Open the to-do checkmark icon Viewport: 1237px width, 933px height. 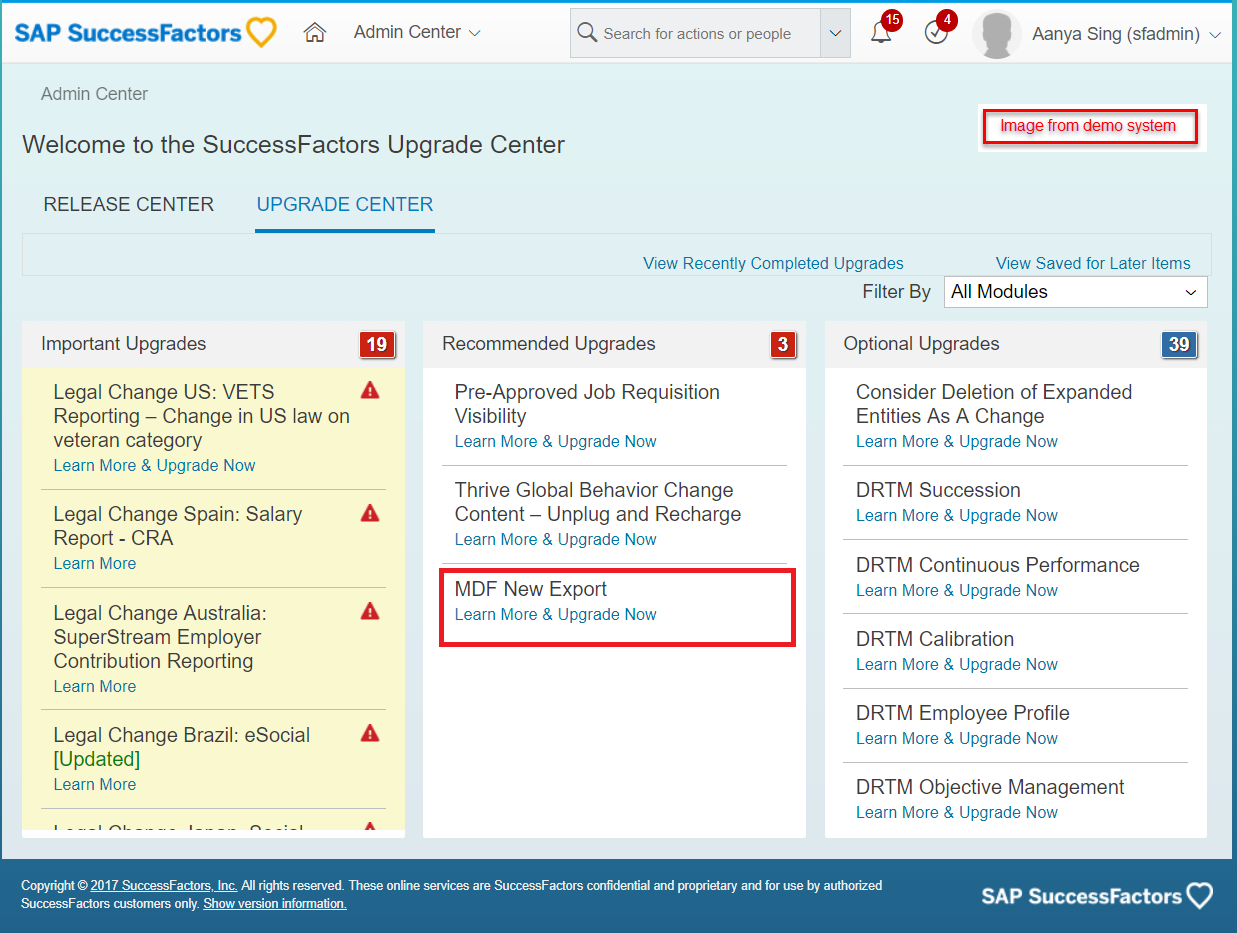[936, 33]
